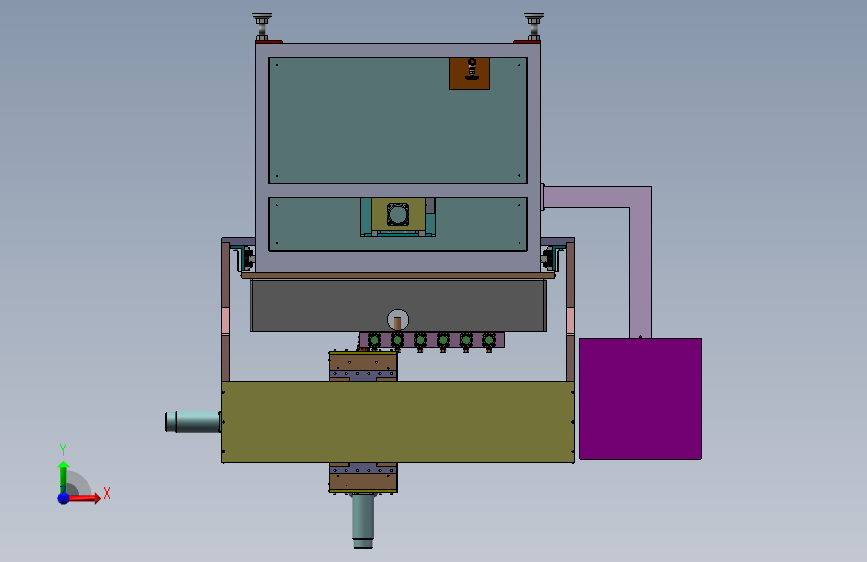Select the brown bearing block above the olive panel
This screenshot has height=562, width=867.
pyautogui.click(x=363, y=366)
